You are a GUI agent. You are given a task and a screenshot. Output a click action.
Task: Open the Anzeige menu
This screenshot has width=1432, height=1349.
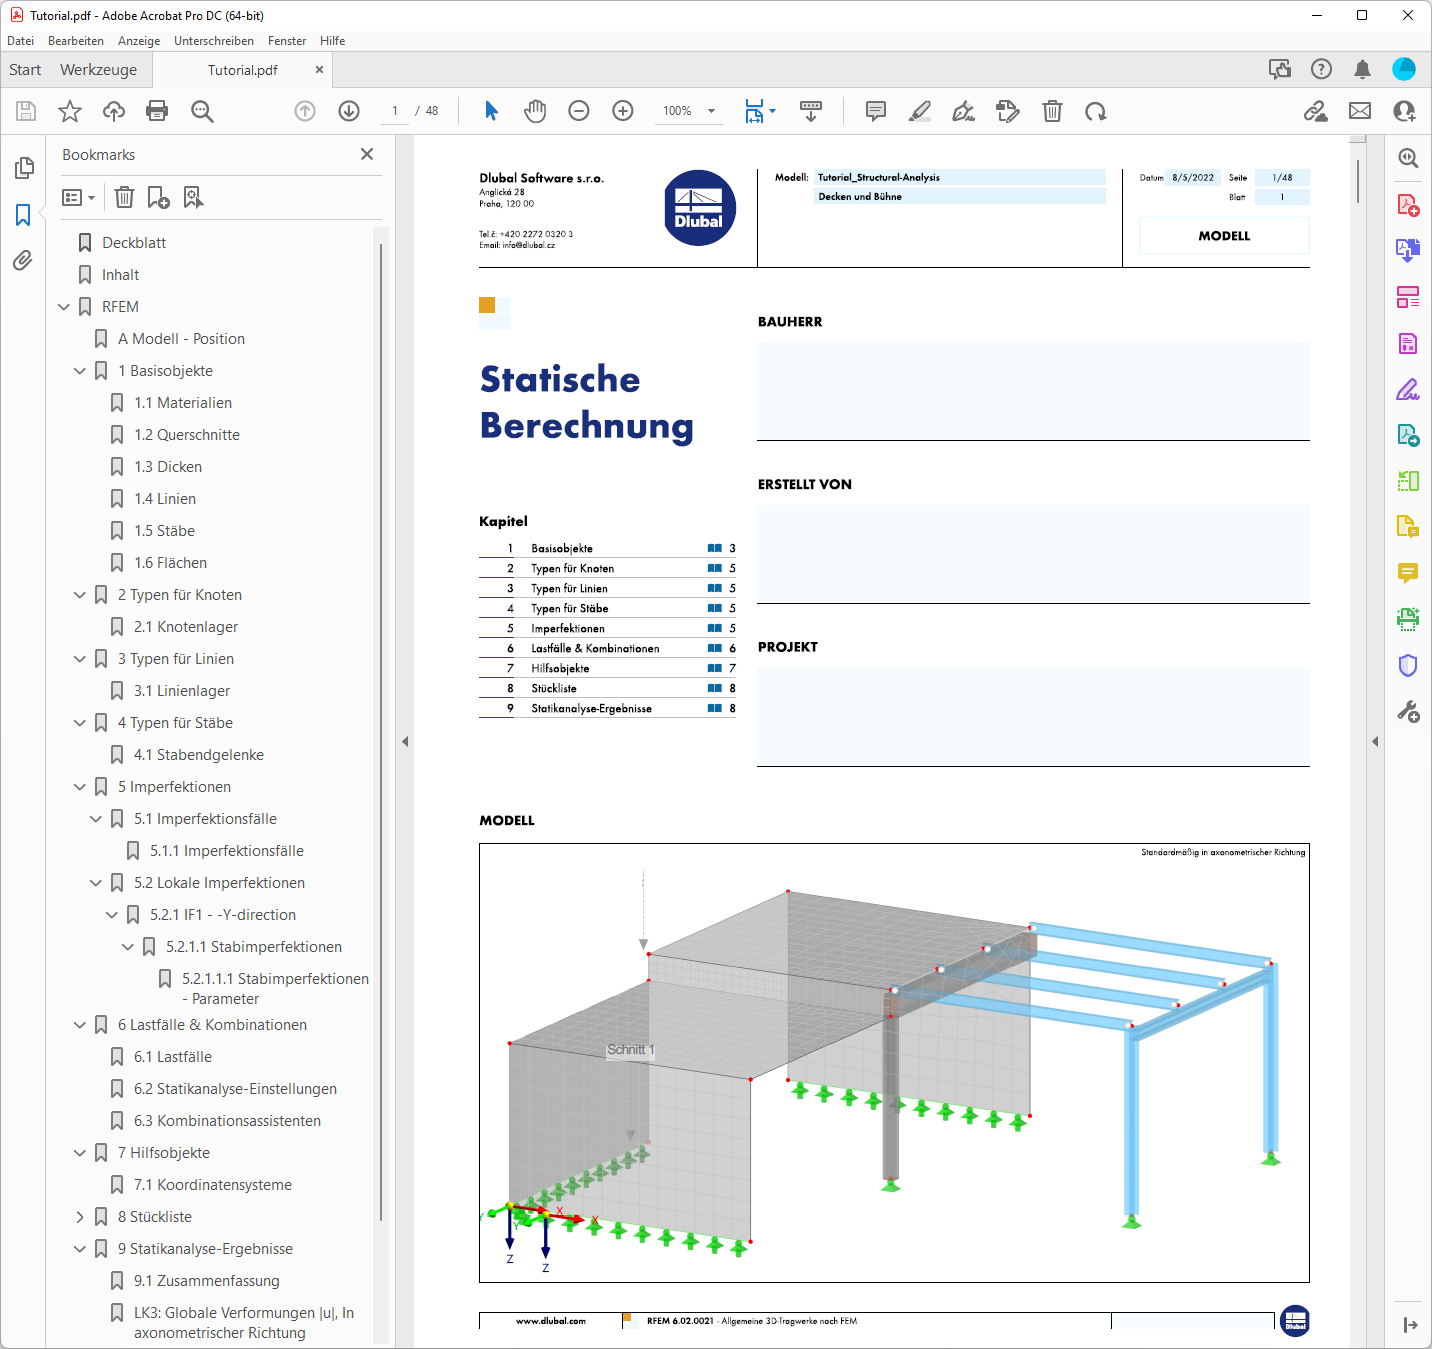point(139,41)
